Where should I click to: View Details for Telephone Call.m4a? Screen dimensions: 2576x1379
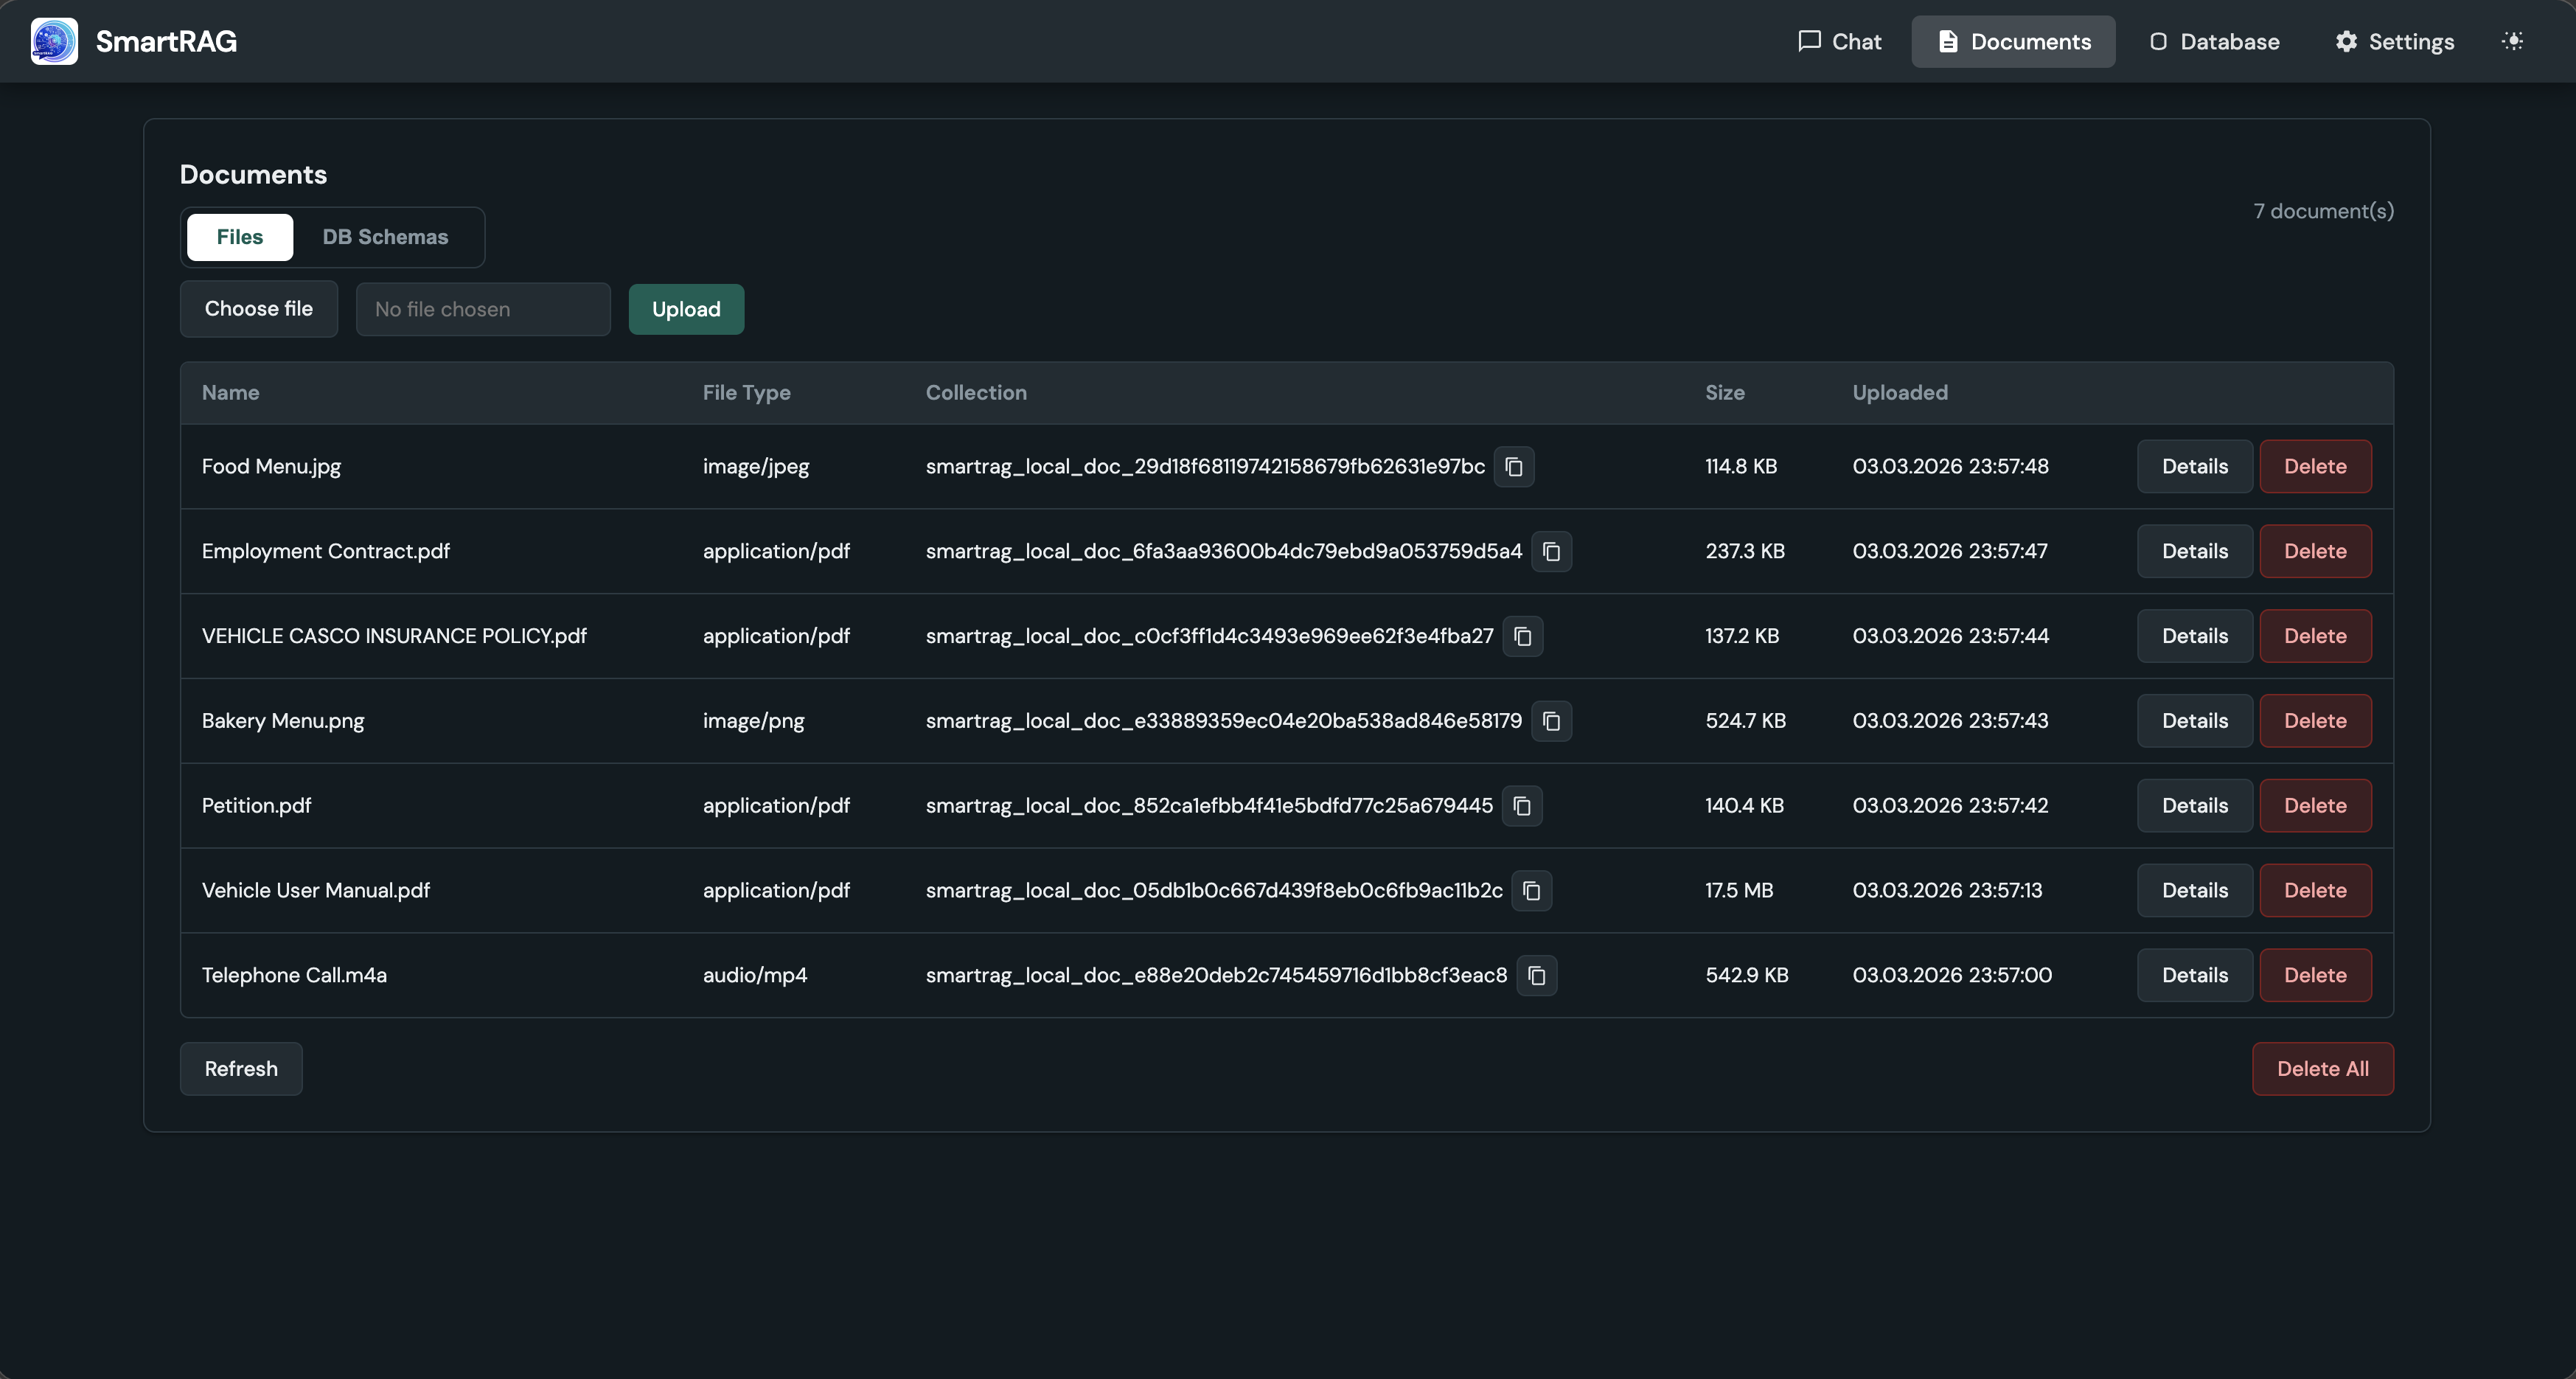2194,976
